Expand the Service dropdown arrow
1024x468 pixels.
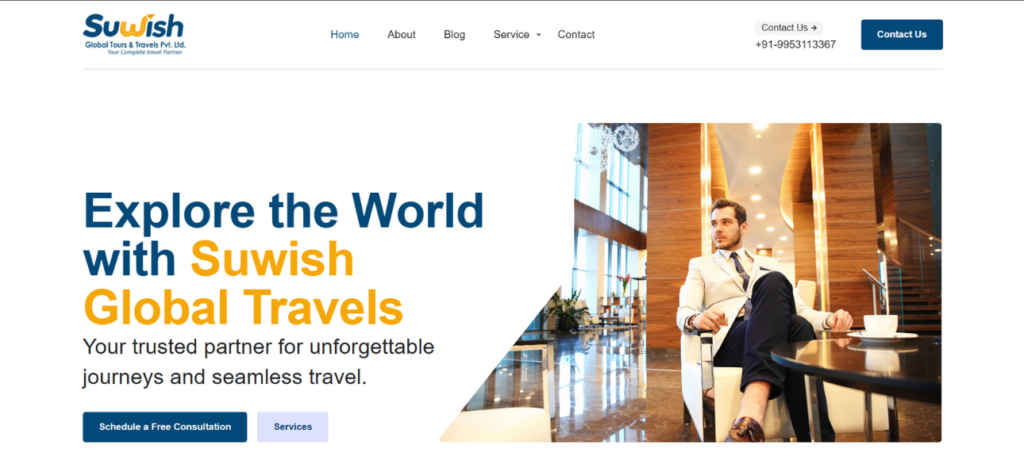pos(539,35)
